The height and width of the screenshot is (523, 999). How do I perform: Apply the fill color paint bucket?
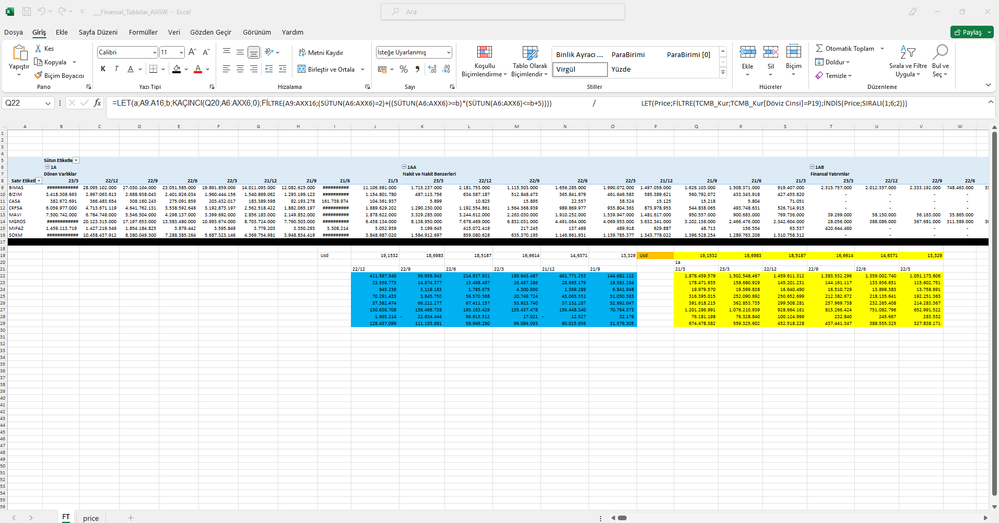click(x=176, y=69)
